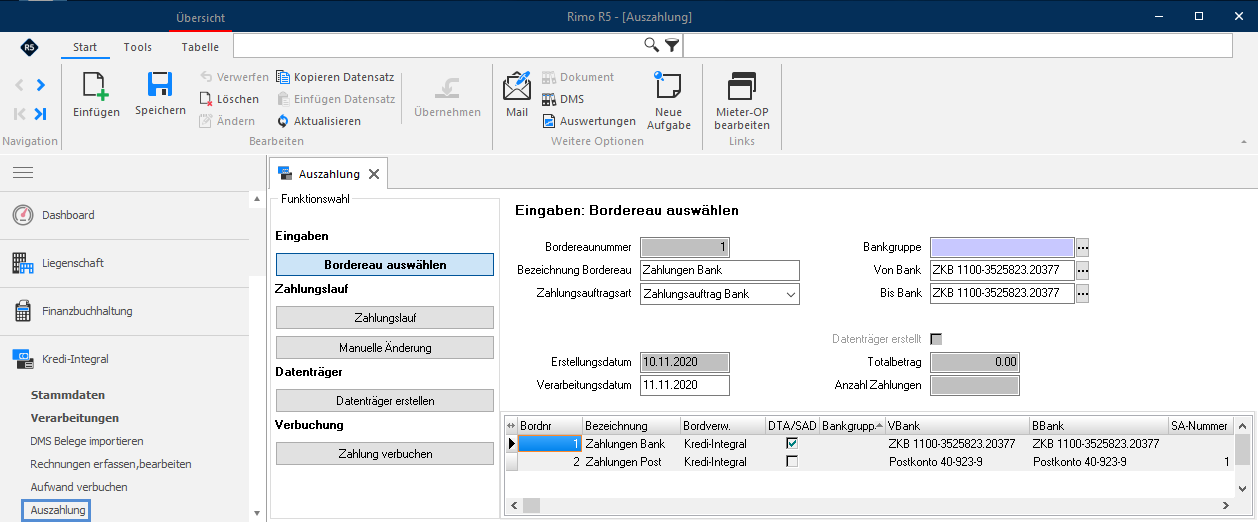Image resolution: width=1258 pixels, height=522 pixels.
Task: Switch to the Tabelle ribbon tab
Action: click(x=200, y=46)
